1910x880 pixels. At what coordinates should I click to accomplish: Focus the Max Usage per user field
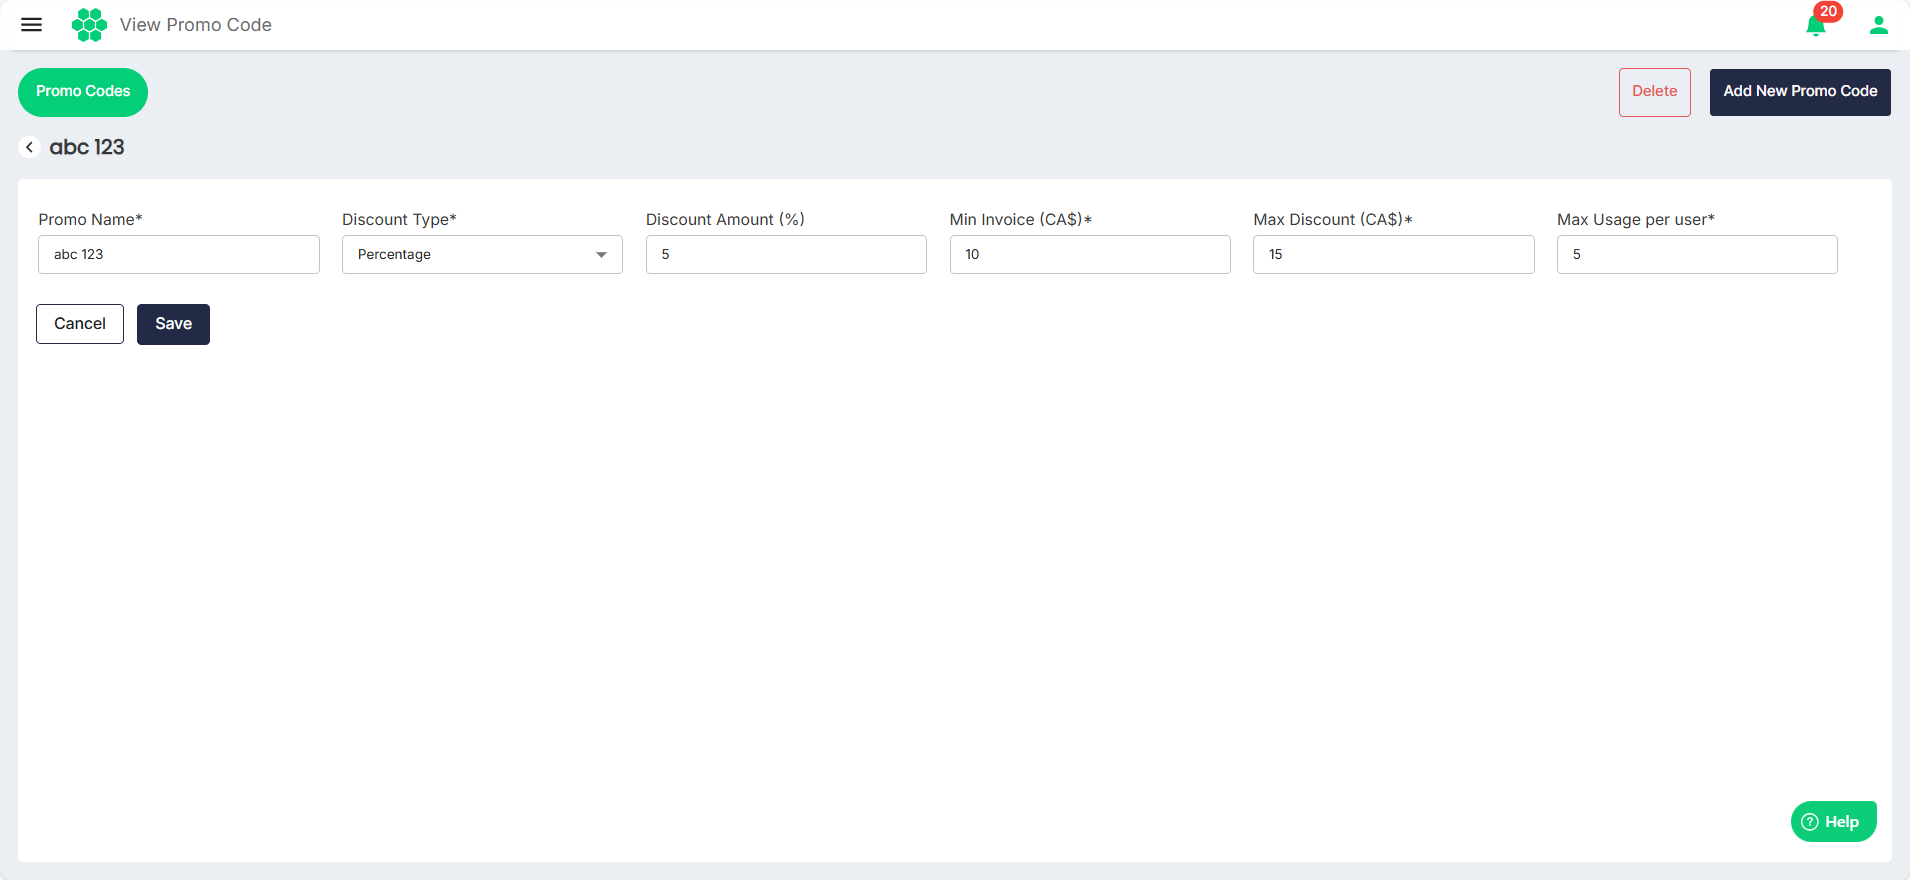click(x=1697, y=254)
